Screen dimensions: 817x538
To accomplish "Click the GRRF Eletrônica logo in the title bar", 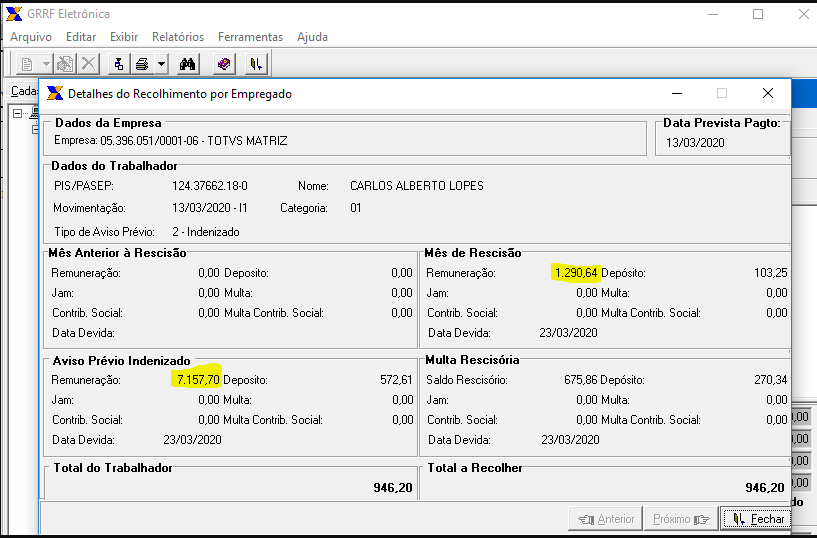I will (14, 14).
